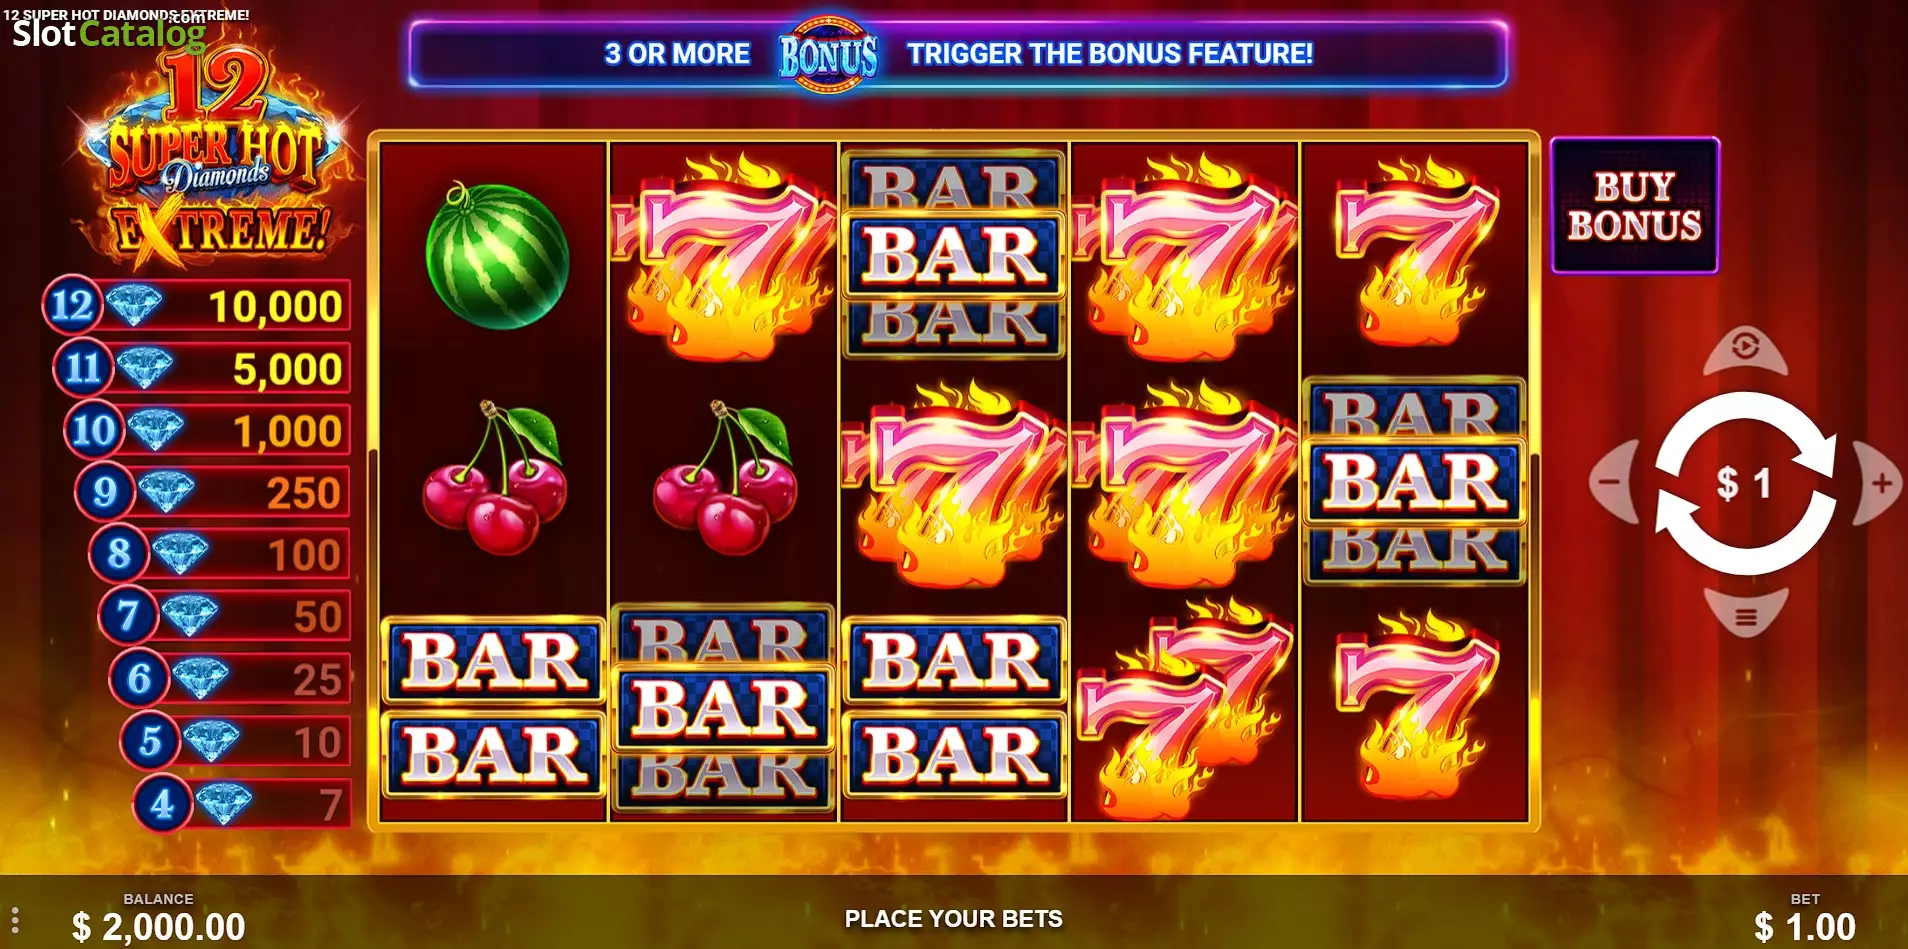This screenshot has height=949, width=1908.
Task: Increase bet with the plus arrow
Action: coord(1880,482)
